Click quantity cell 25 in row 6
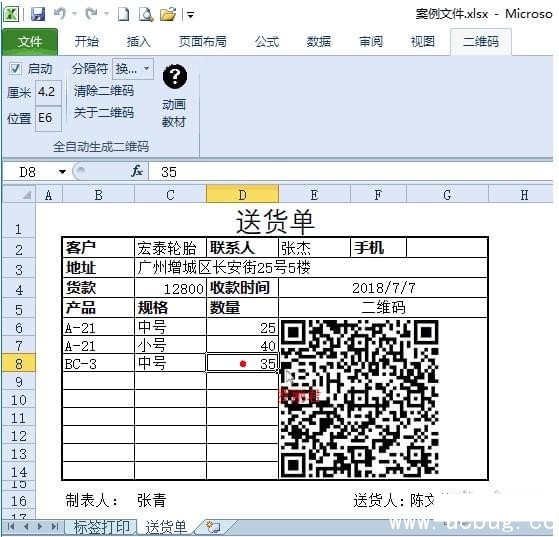Image resolution: width=559 pixels, height=537 pixels. pyautogui.click(x=242, y=327)
